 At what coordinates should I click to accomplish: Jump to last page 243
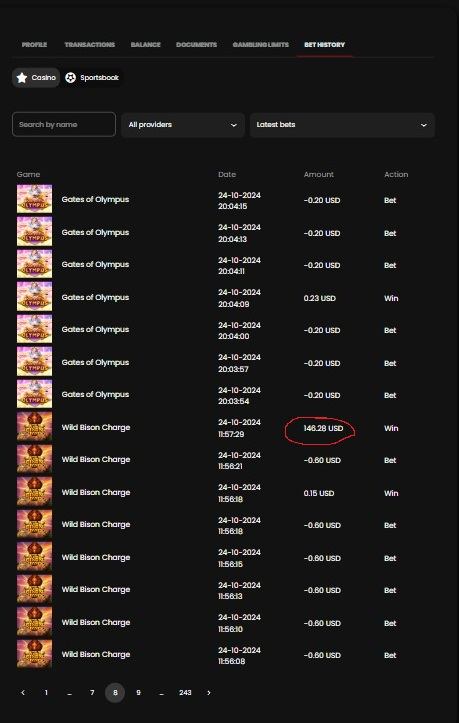click(185, 693)
